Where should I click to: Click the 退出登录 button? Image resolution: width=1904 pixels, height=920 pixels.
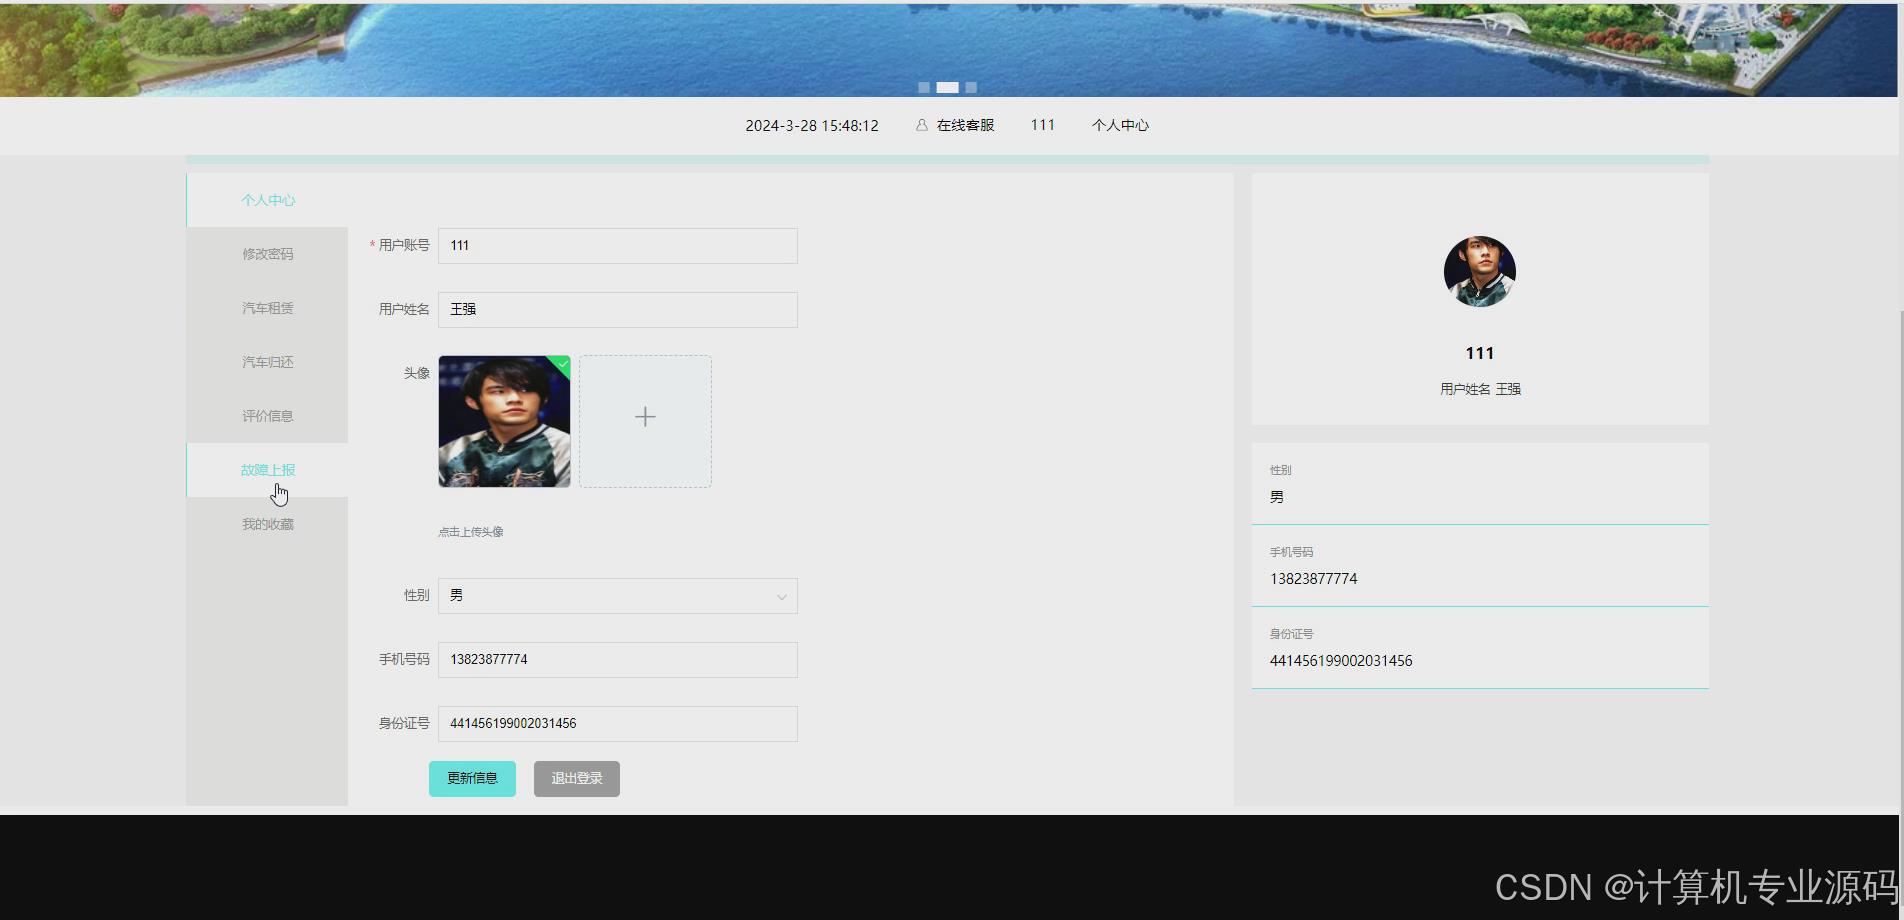click(x=577, y=779)
